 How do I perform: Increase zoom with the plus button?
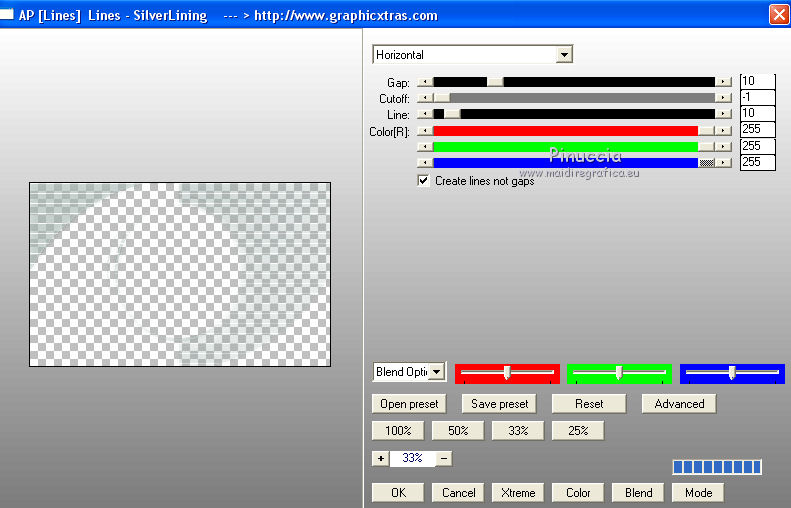click(x=380, y=459)
